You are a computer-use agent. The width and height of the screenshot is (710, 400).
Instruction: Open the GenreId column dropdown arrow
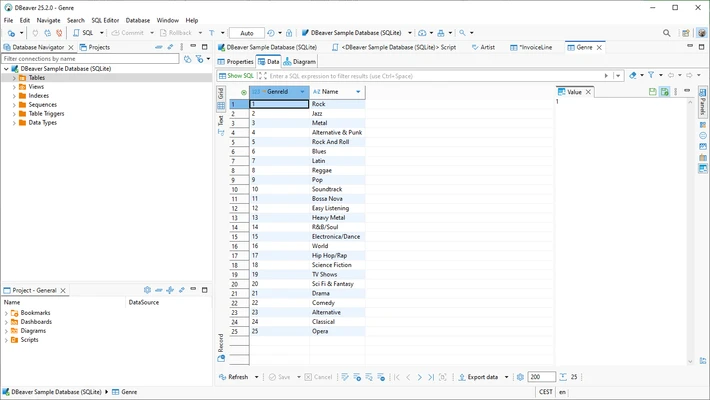click(302, 92)
